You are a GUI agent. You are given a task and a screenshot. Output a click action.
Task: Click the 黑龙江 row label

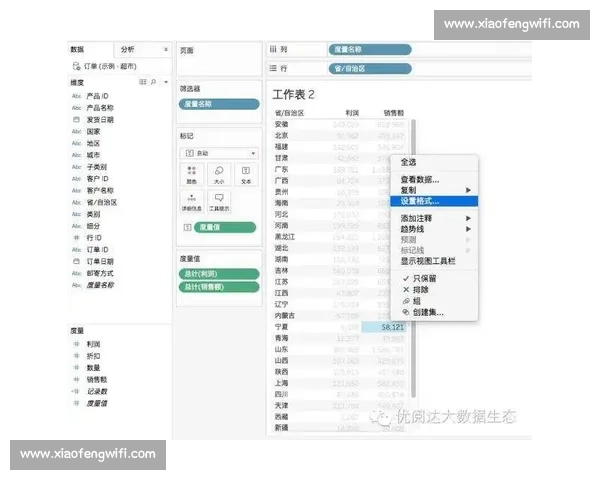[x=285, y=237]
